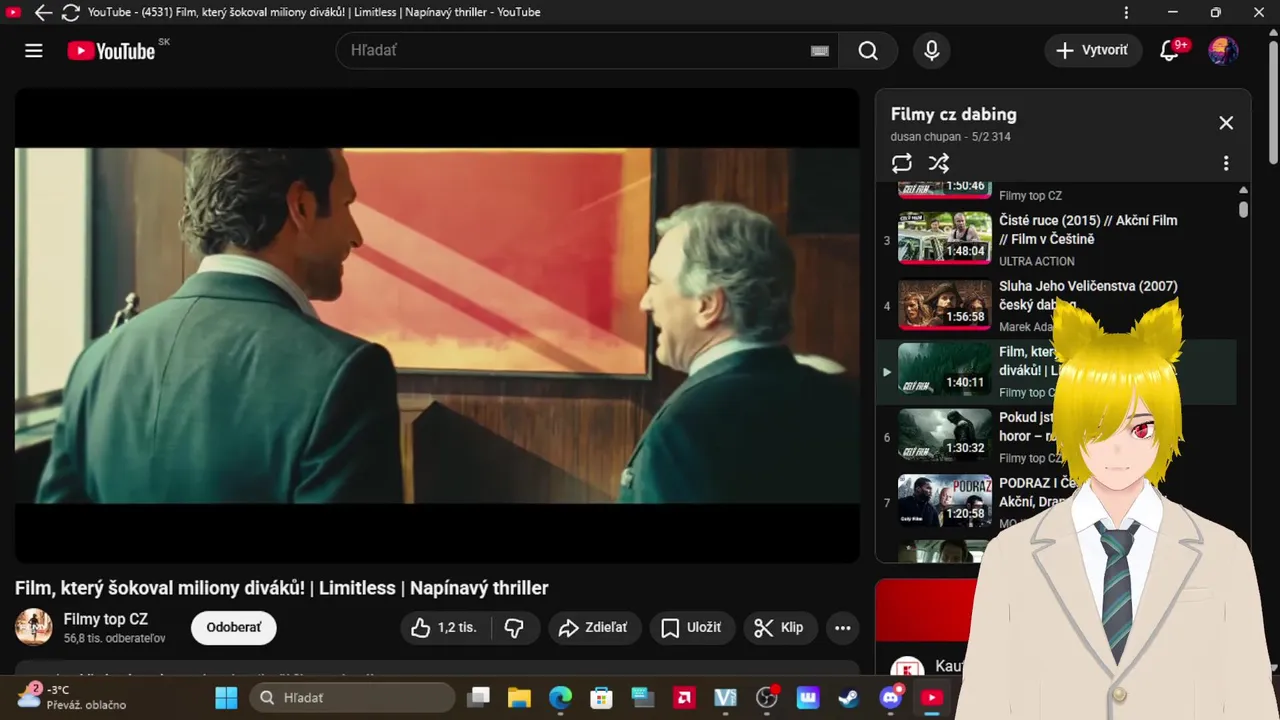The image size is (1280, 720).
Task: Reload page with refresh icon
Action: 71,13
